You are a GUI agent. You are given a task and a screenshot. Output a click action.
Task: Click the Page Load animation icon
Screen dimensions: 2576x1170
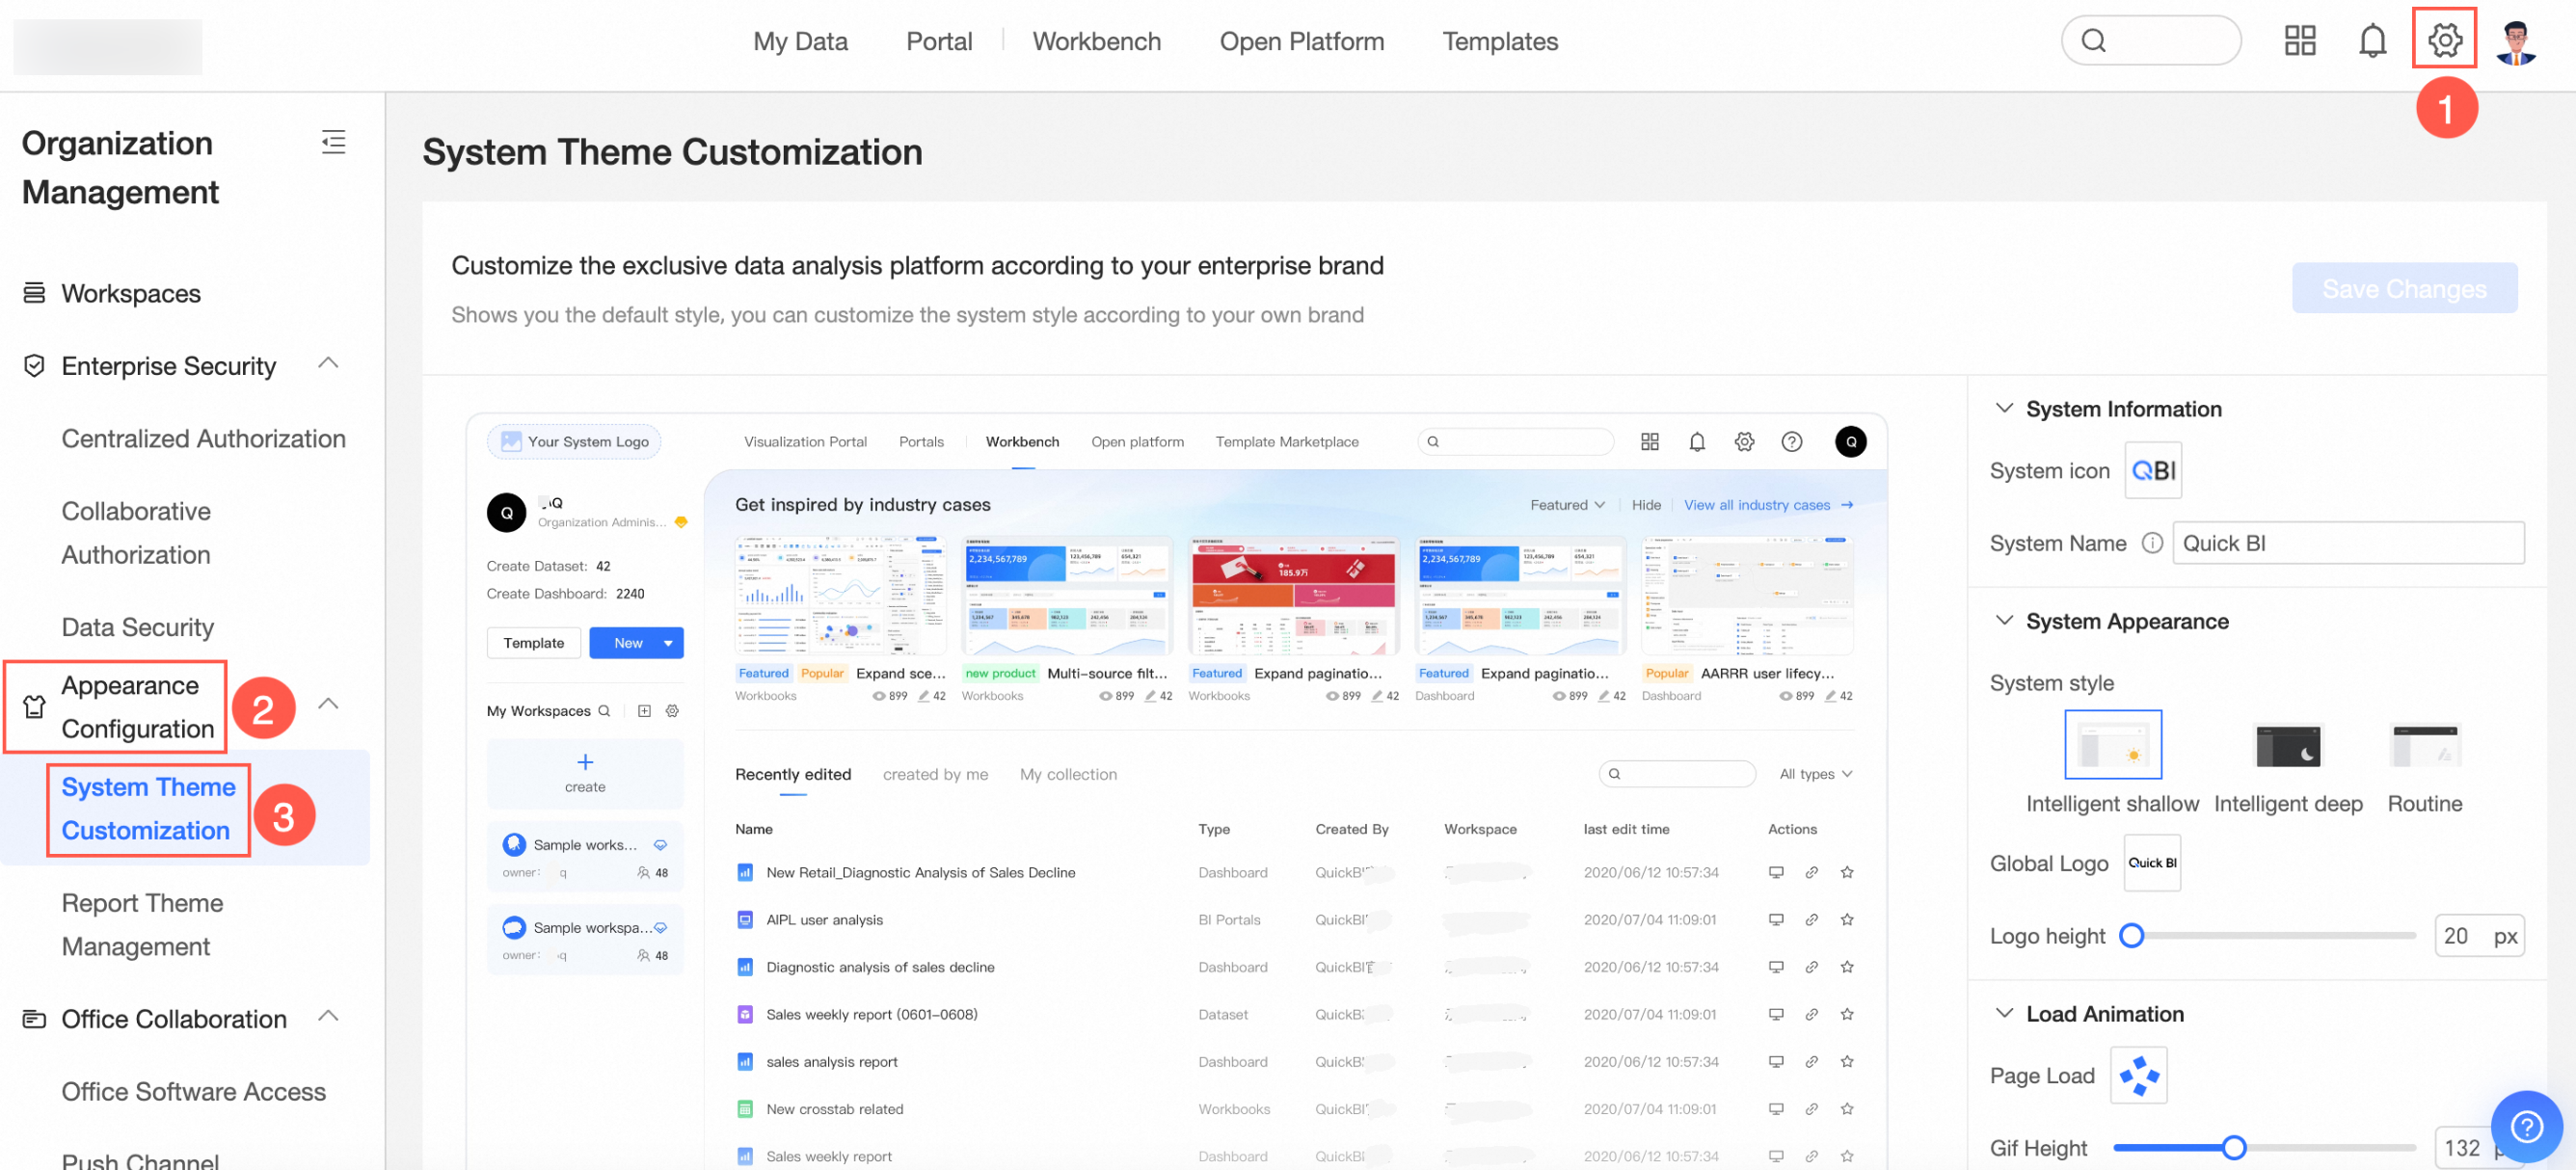(x=2138, y=1075)
